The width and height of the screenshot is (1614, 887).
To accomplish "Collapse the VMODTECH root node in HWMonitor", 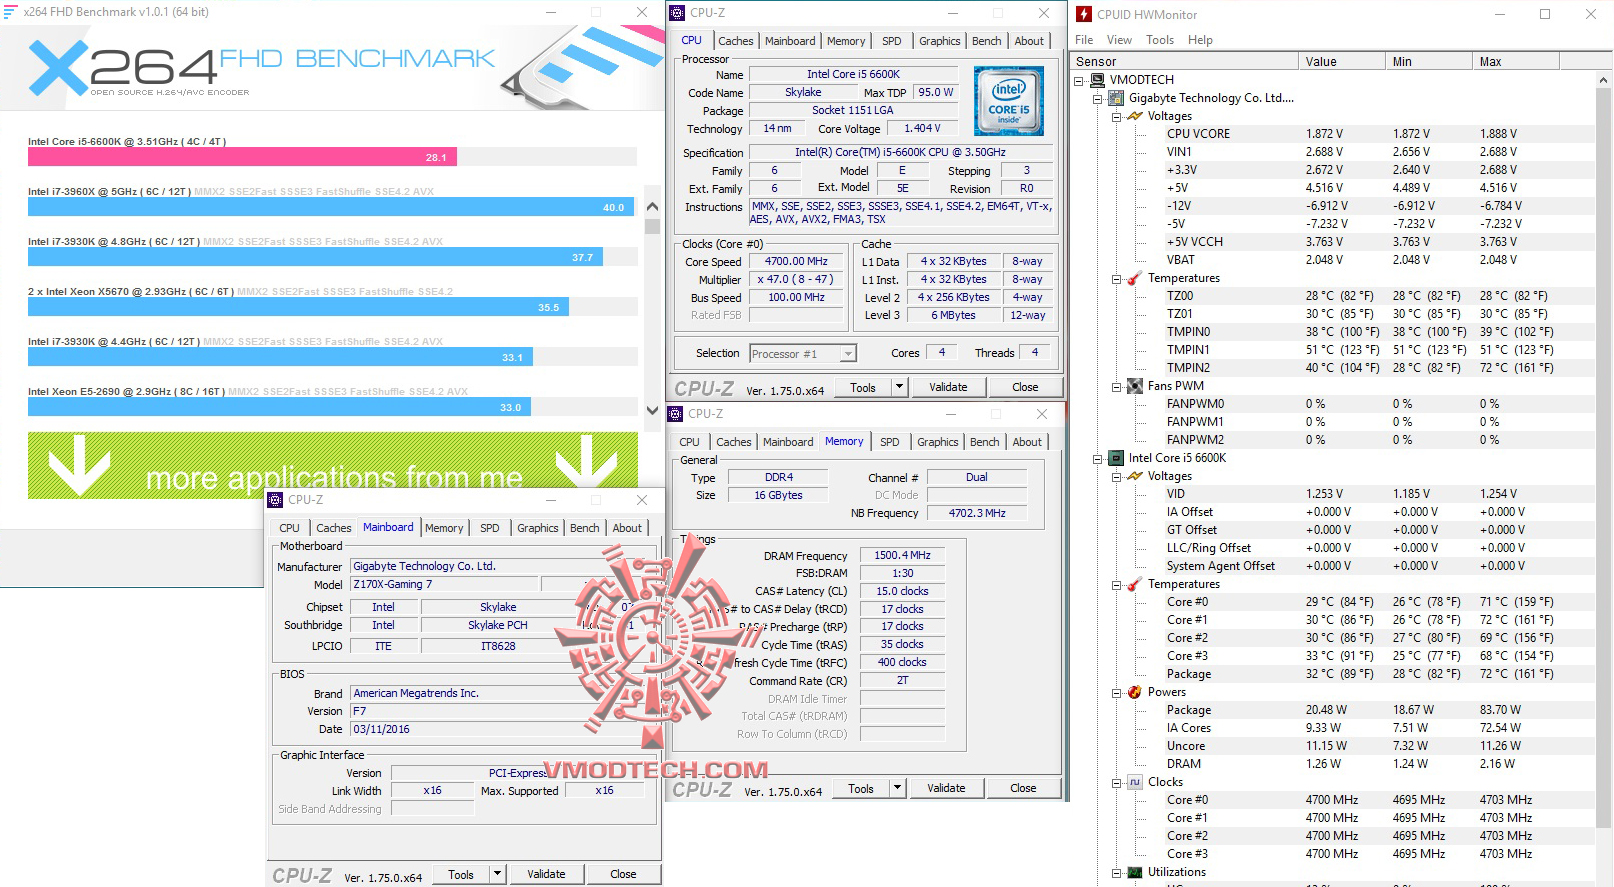I will point(1079,81).
